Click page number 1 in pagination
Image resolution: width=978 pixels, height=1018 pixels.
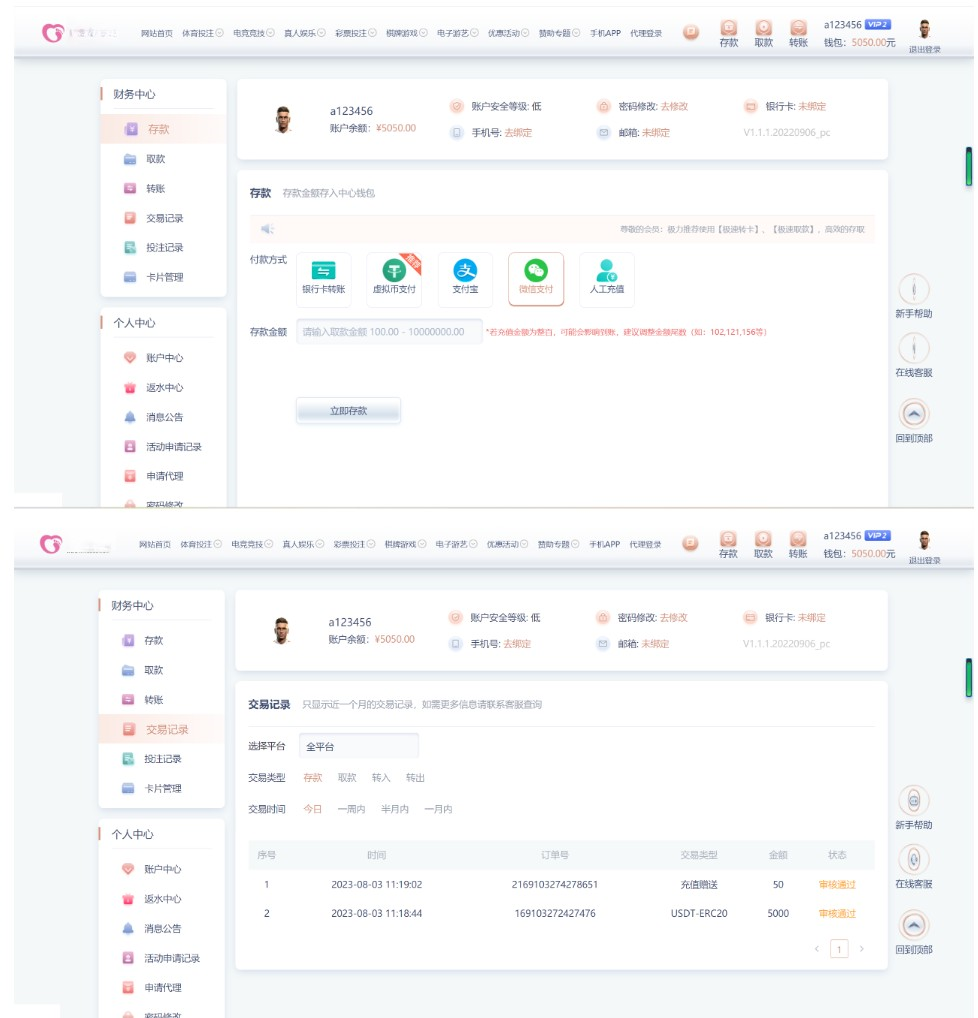[839, 948]
